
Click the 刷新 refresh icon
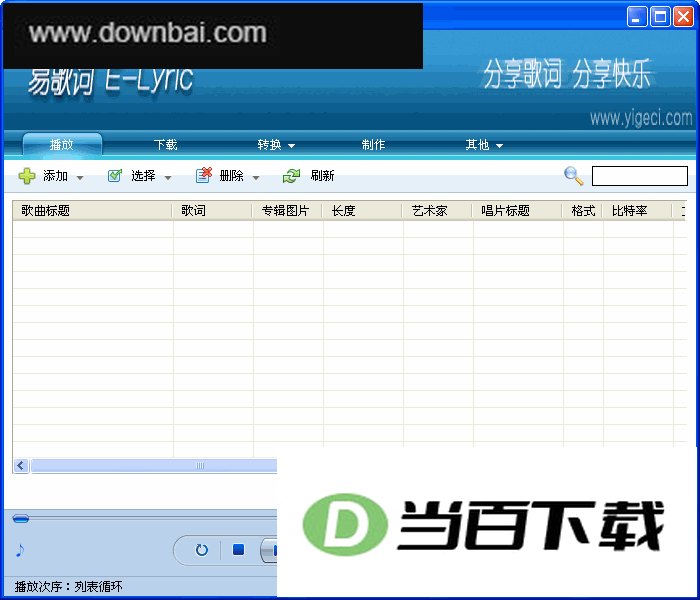(291, 176)
